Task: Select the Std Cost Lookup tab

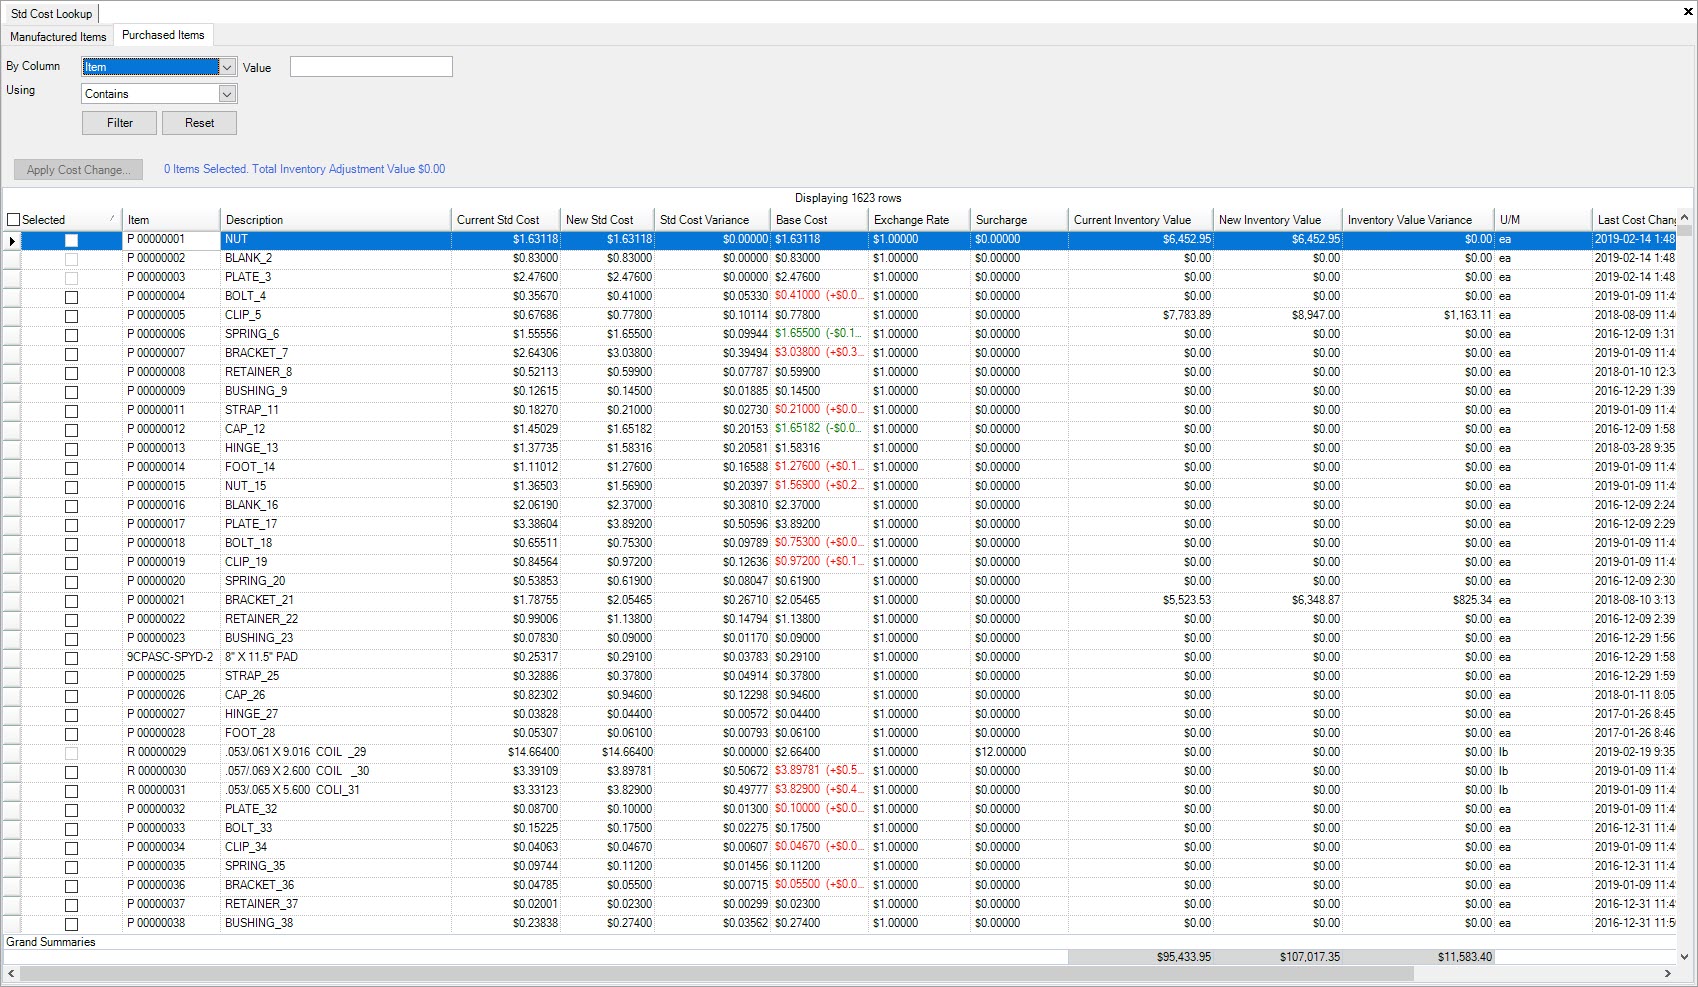Action: click(x=51, y=14)
